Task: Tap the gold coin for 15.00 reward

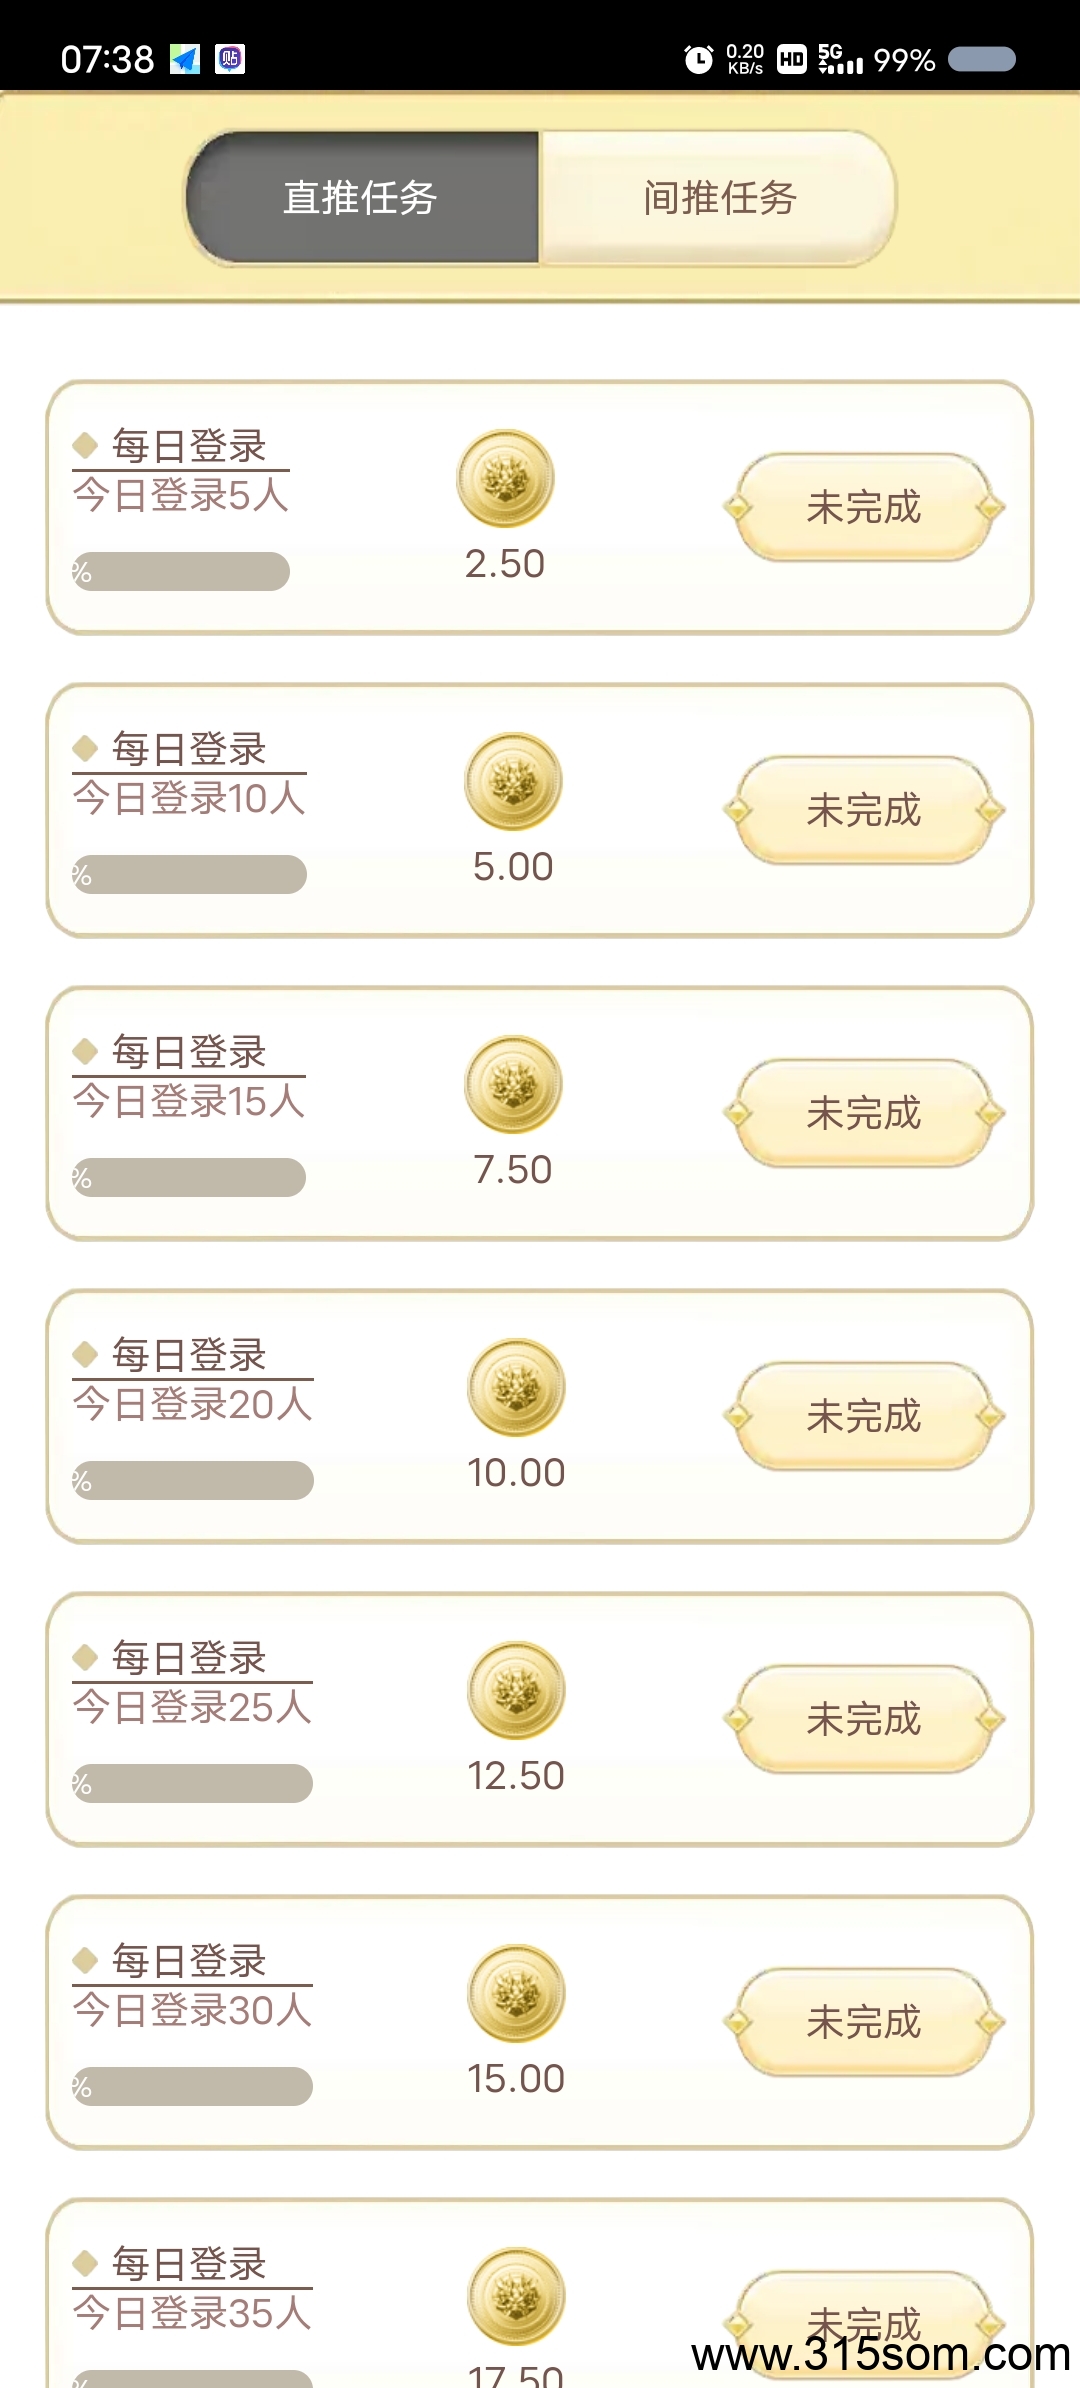Action: pyautogui.click(x=516, y=1994)
